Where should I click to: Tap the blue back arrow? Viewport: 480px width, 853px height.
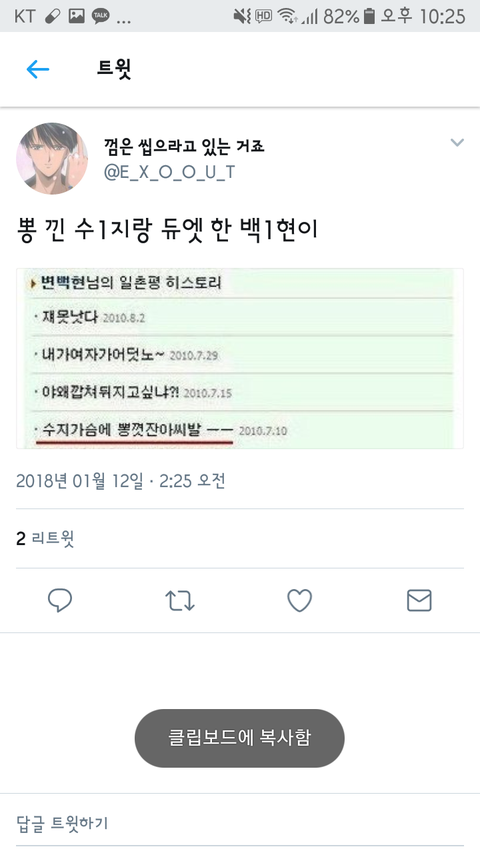[x=38, y=69]
